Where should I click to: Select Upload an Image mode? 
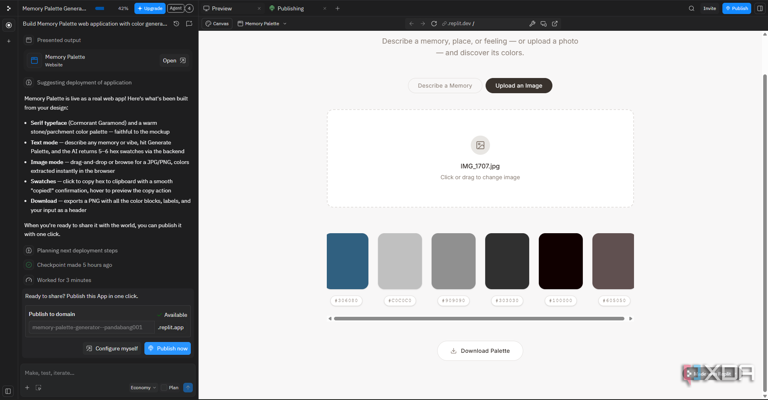pos(518,86)
